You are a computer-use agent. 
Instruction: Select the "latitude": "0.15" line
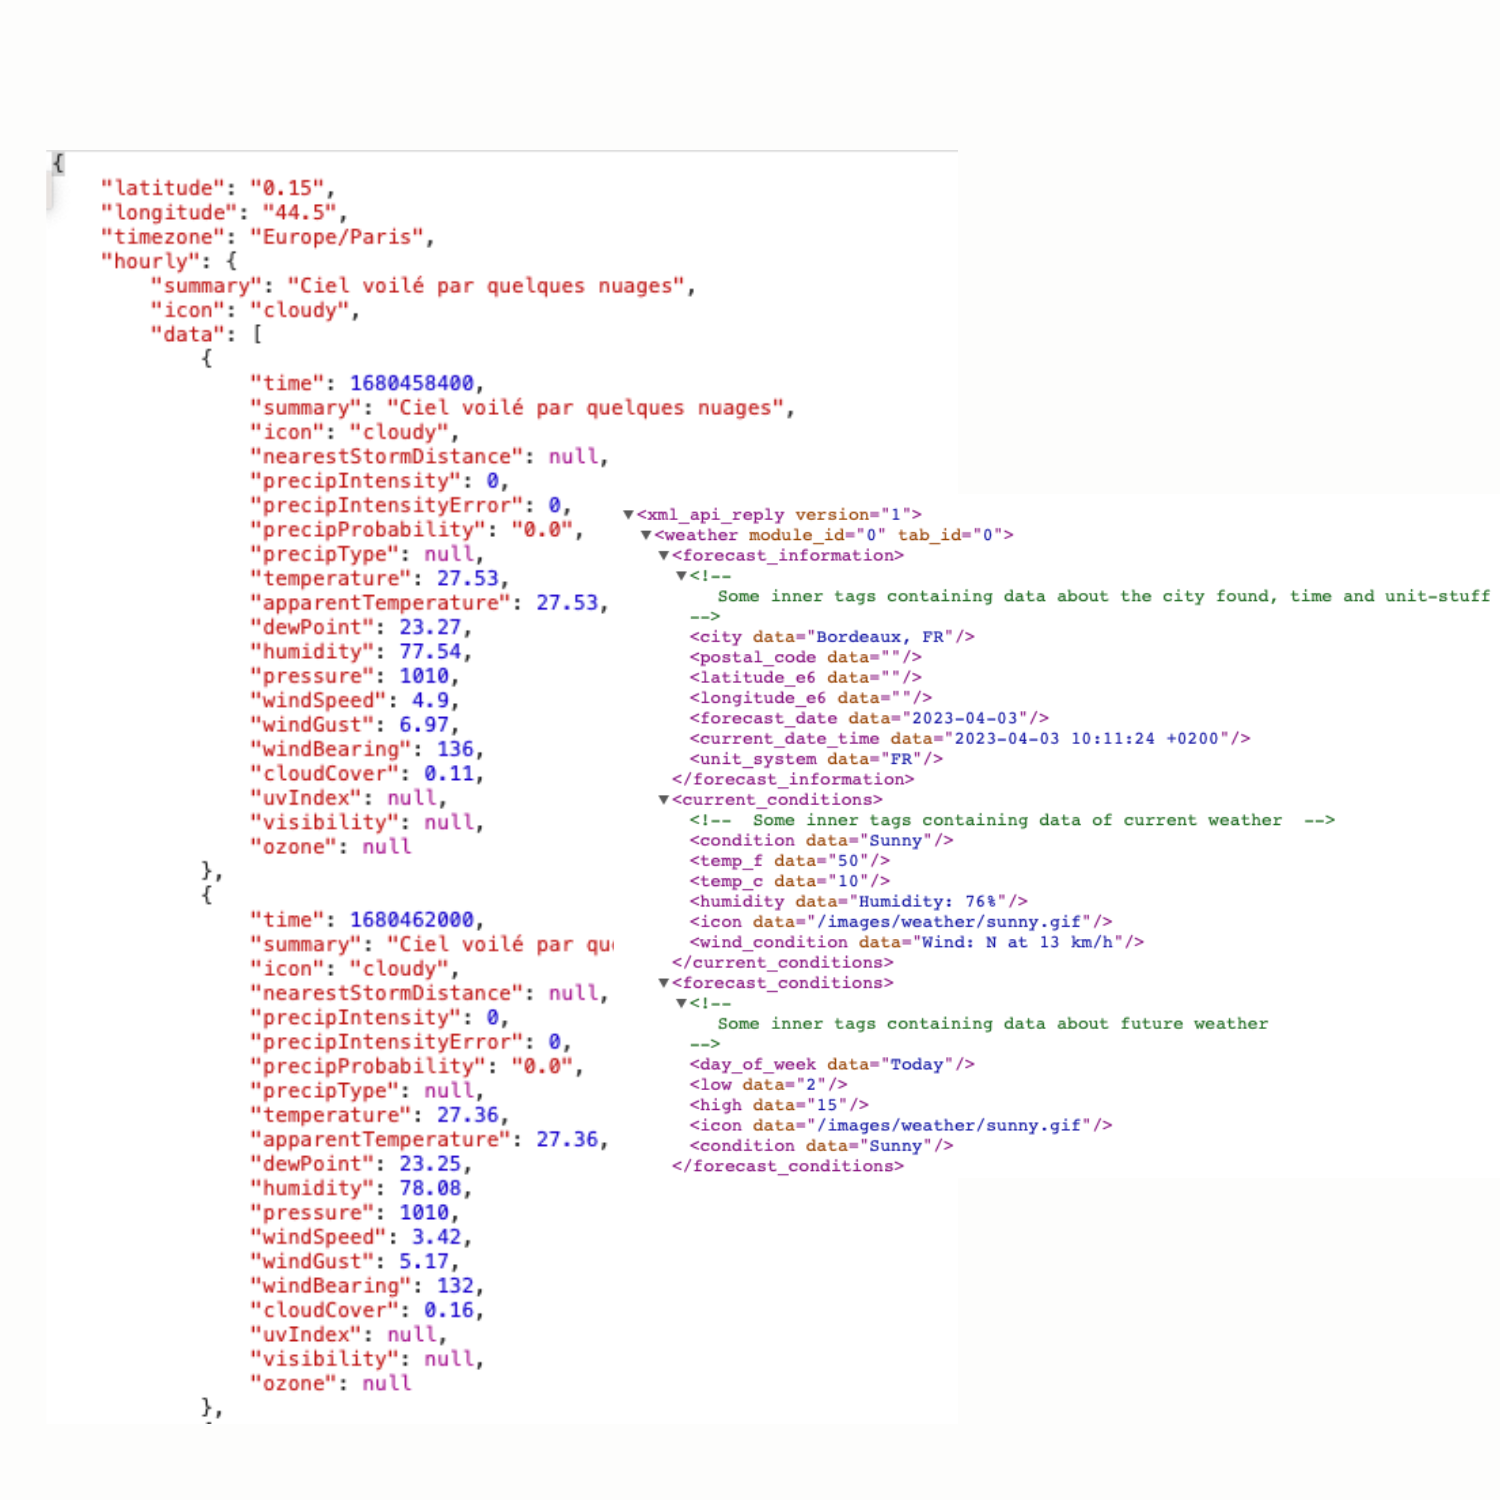coord(218,188)
